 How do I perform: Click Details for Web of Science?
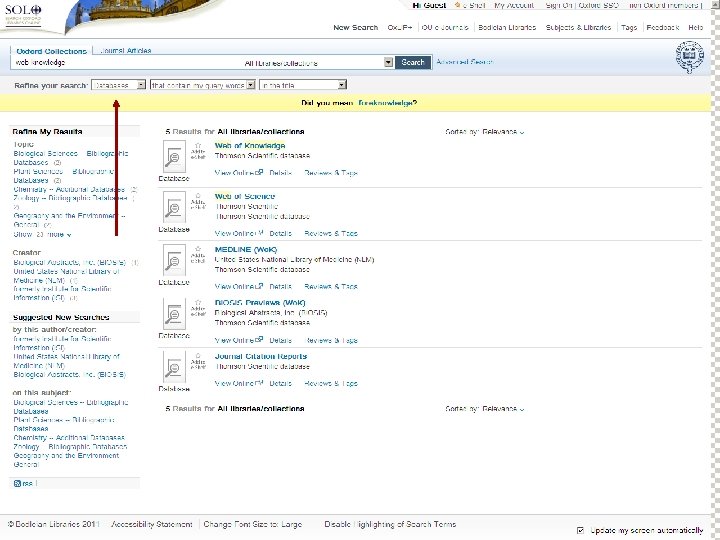(281, 233)
